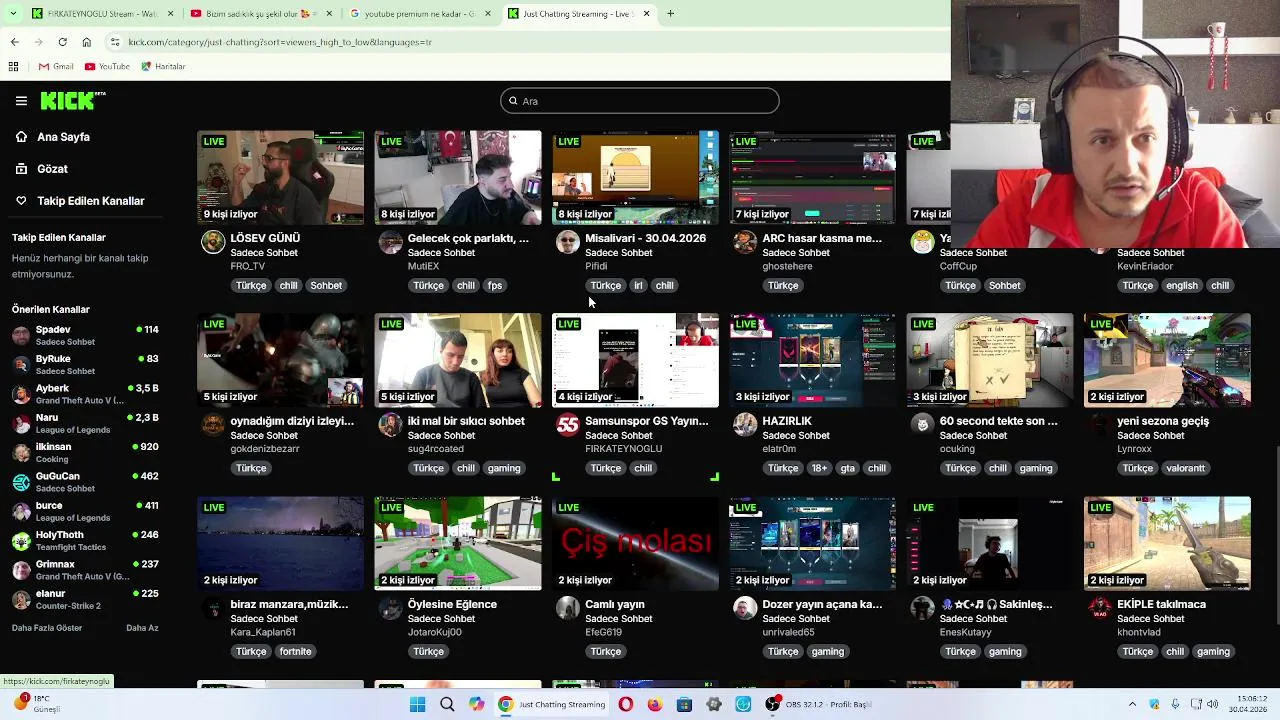Click the 18+ tag under elatr0m

(819, 469)
